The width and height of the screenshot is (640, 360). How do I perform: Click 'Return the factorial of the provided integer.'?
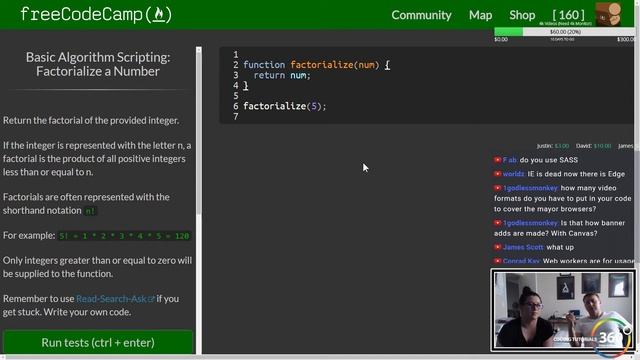pyautogui.click(x=91, y=120)
